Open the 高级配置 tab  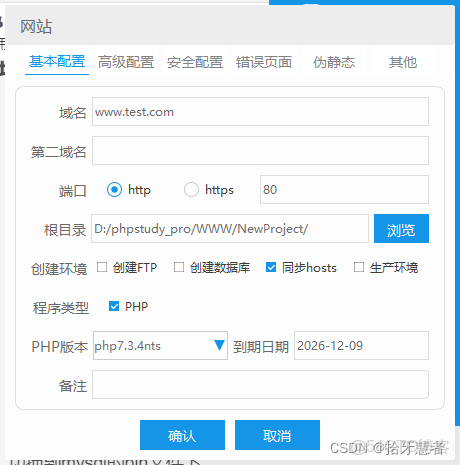pyautogui.click(x=126, y=62)
